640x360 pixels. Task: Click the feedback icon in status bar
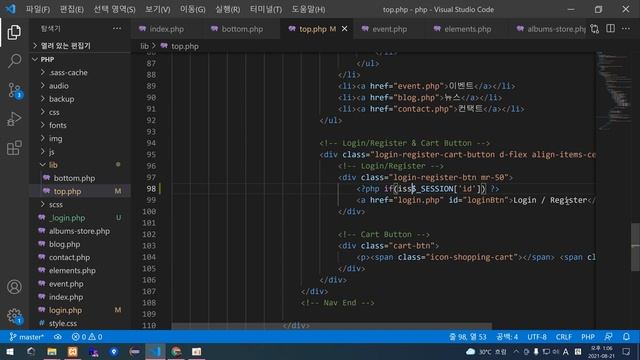608,337
